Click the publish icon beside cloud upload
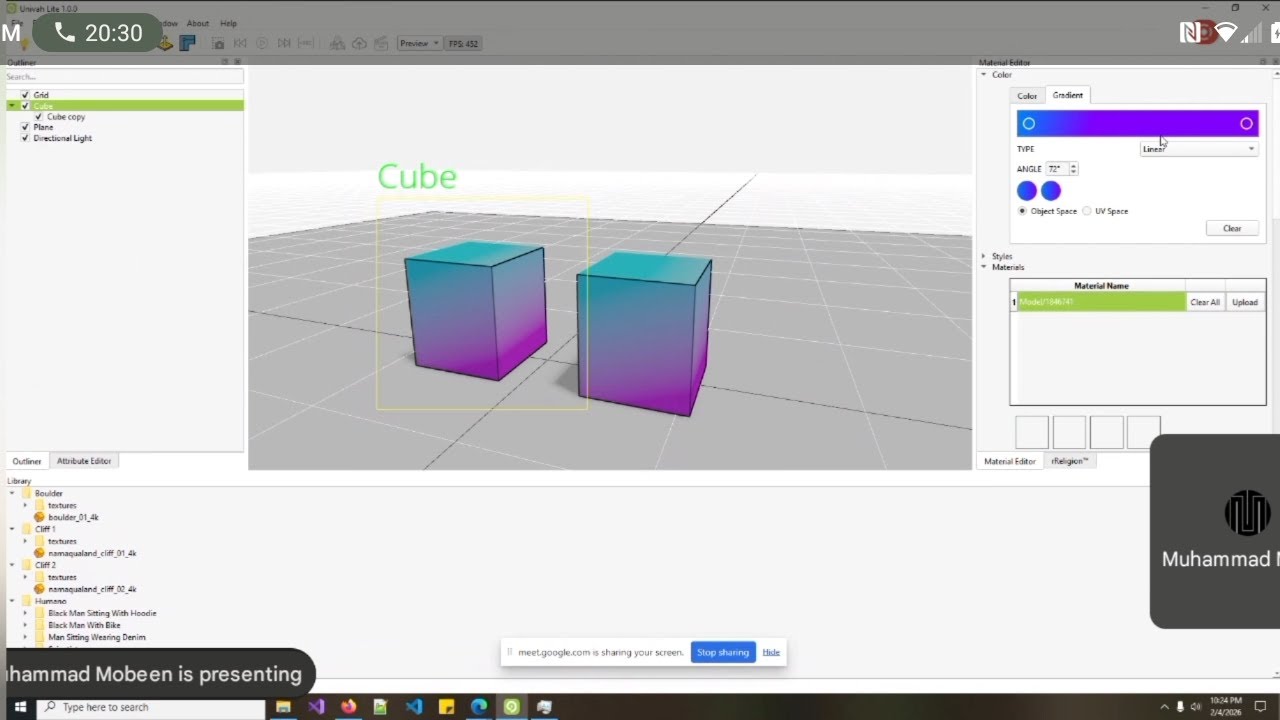 point(381,43)
